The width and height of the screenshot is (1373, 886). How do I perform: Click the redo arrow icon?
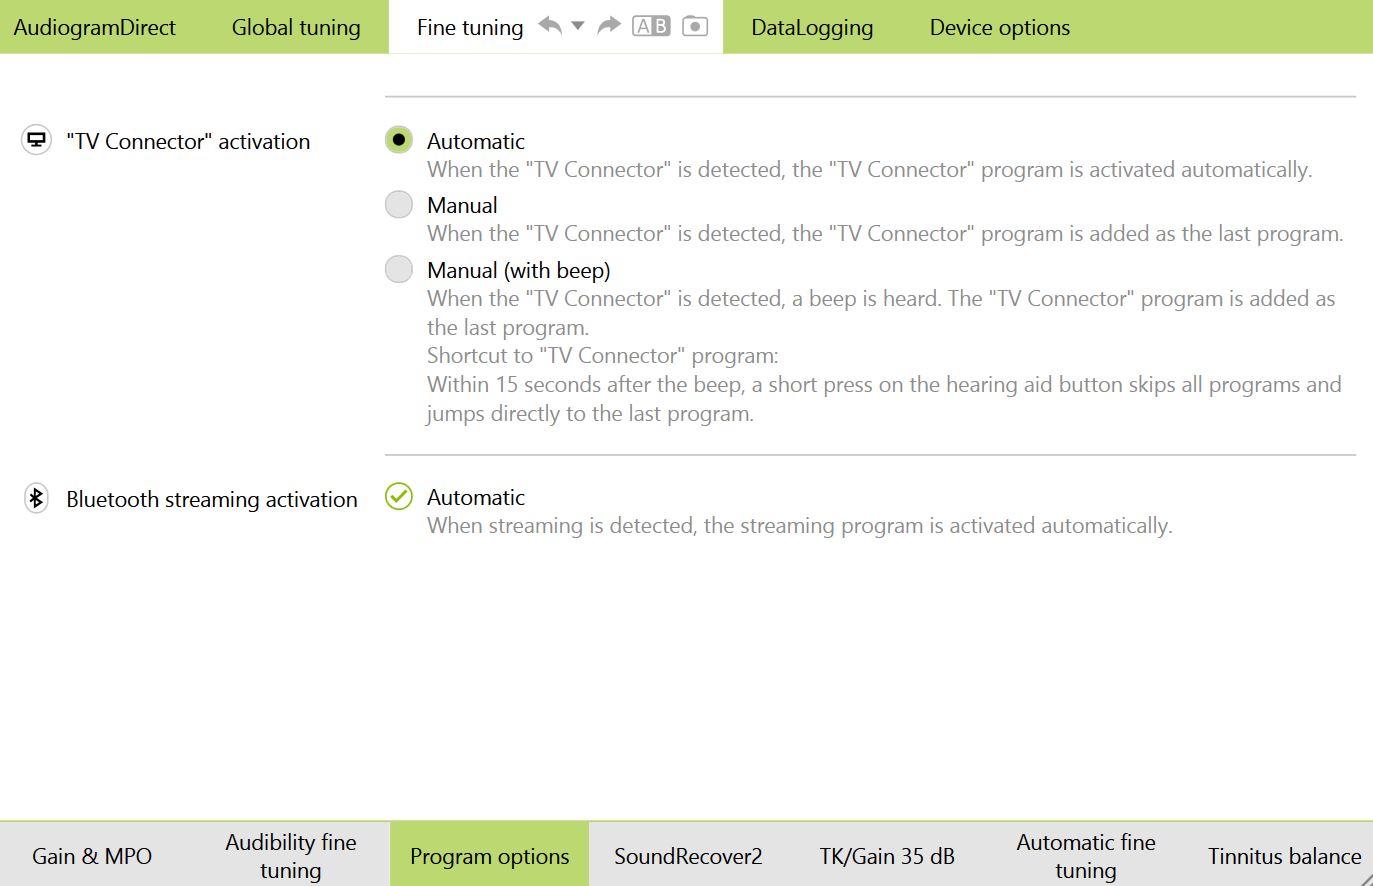coord(609,26)
